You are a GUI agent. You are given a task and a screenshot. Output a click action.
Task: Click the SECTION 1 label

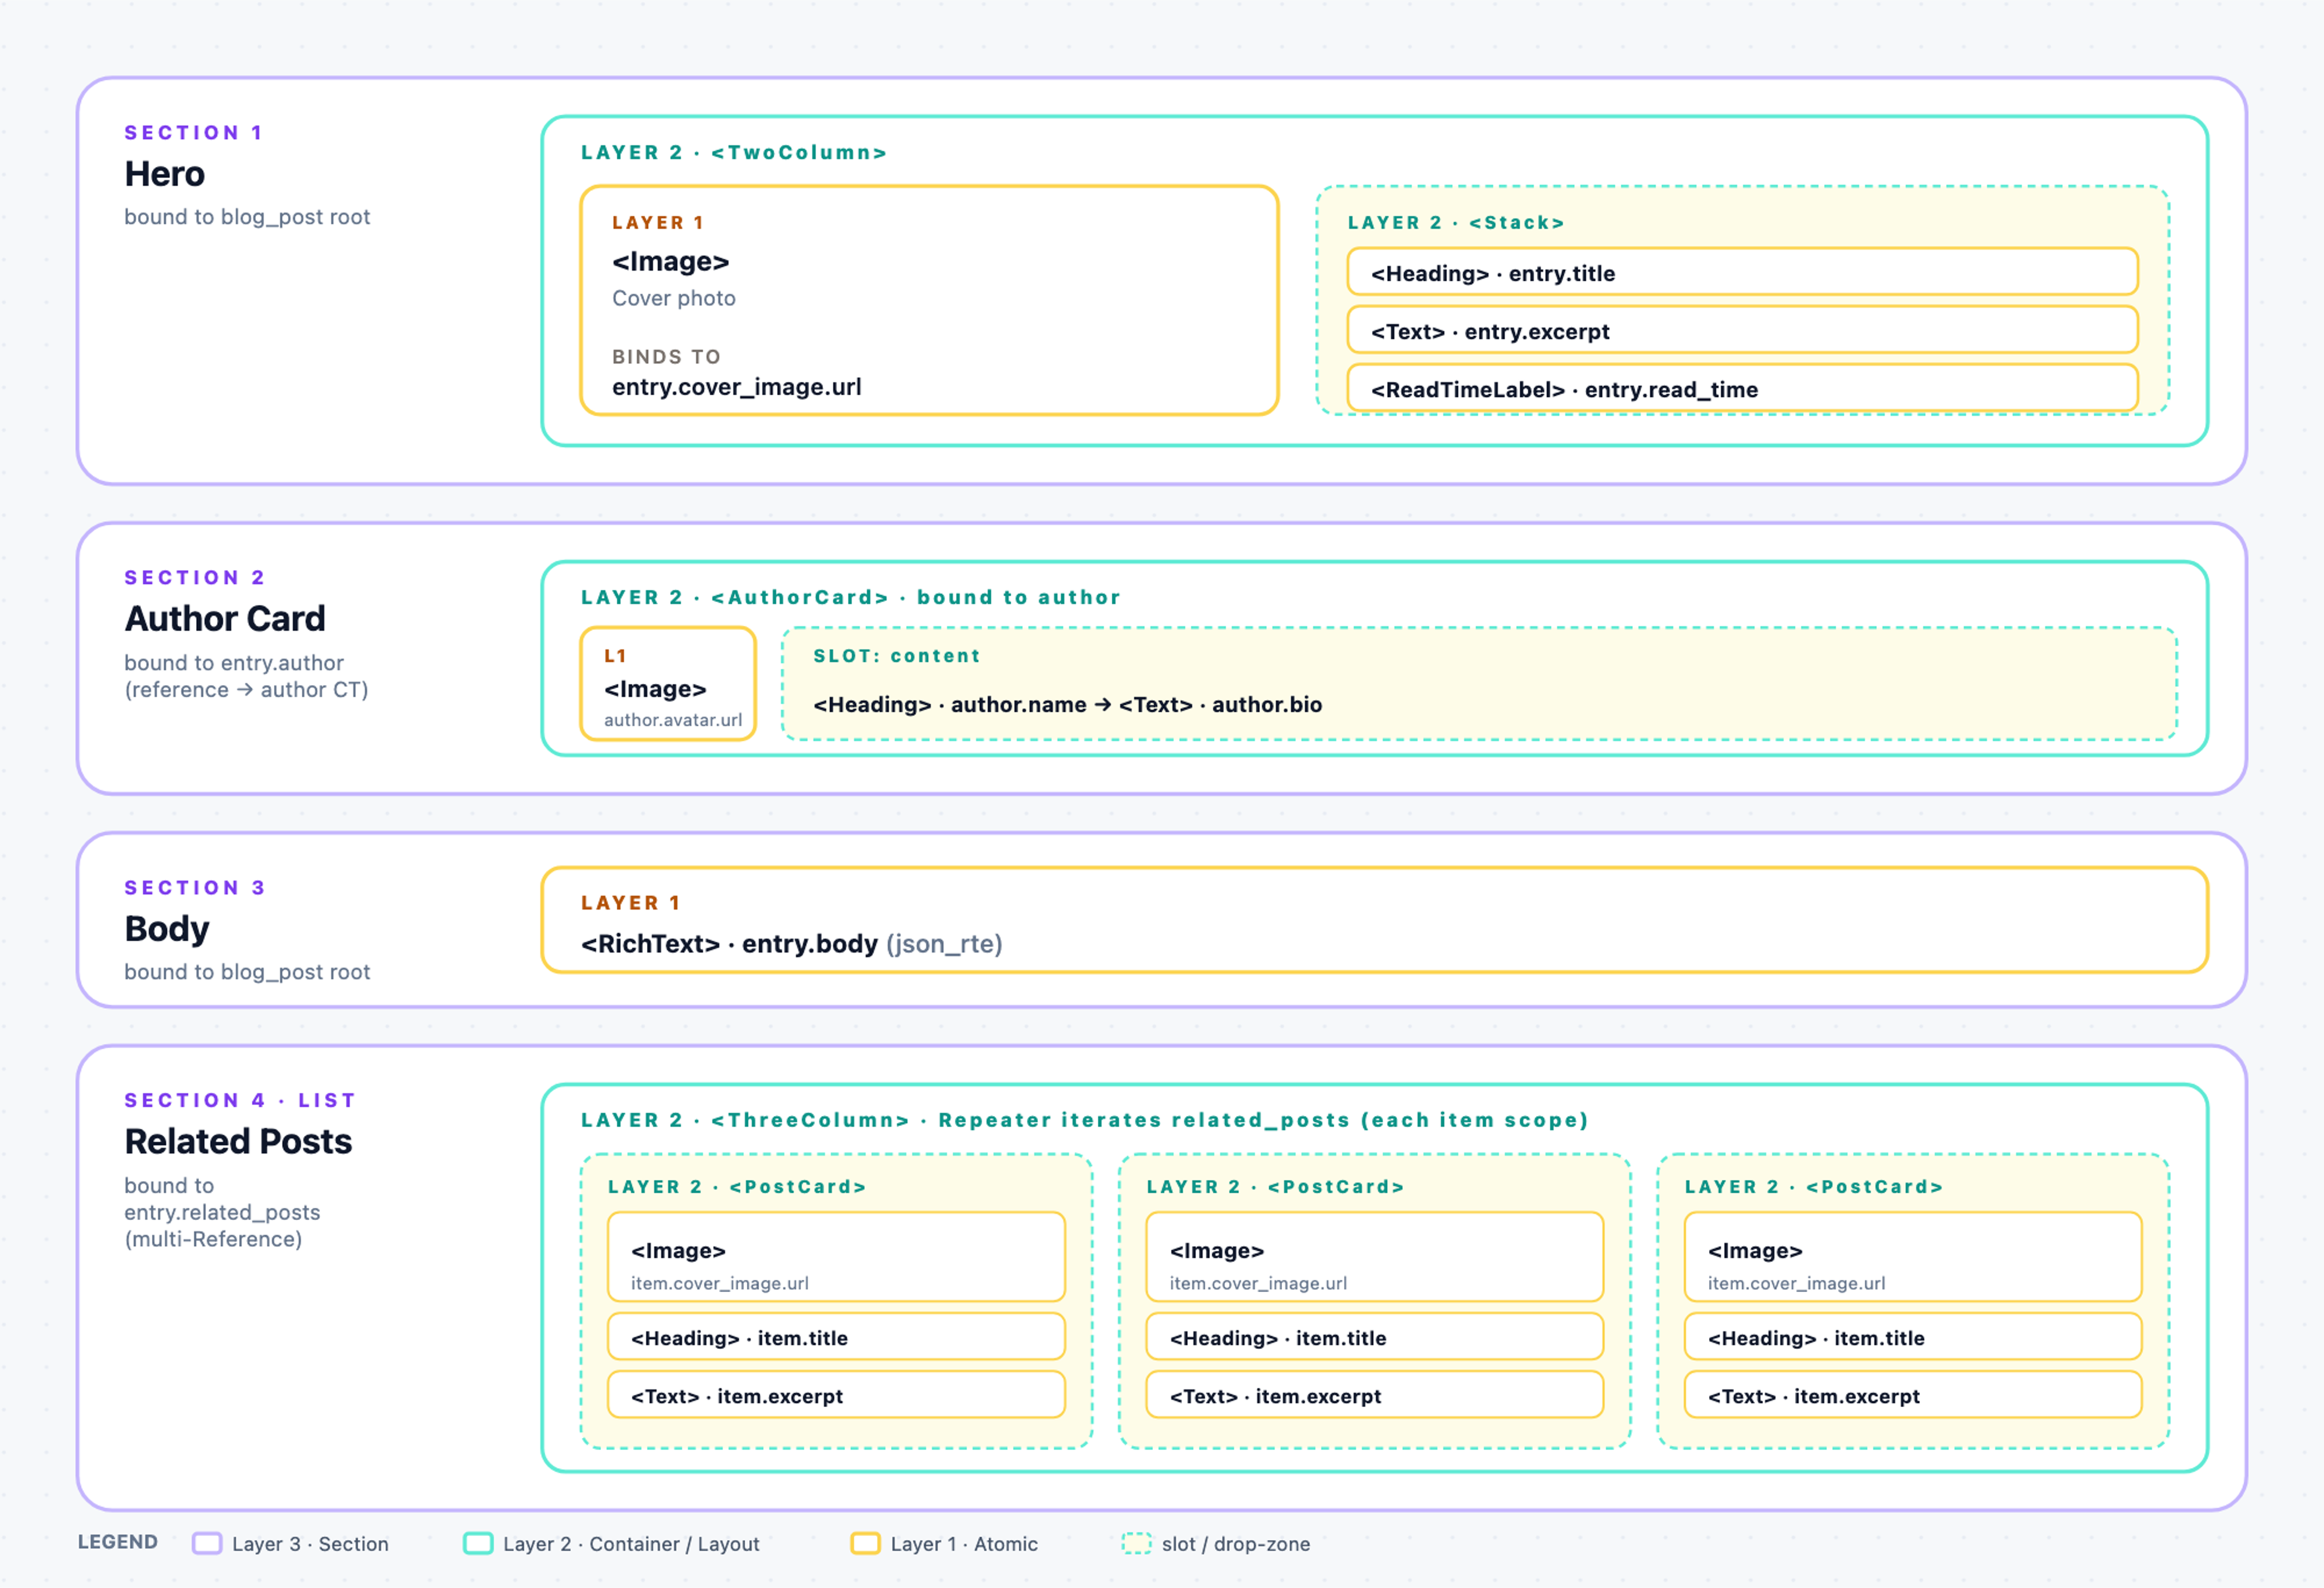pos(194,132)
